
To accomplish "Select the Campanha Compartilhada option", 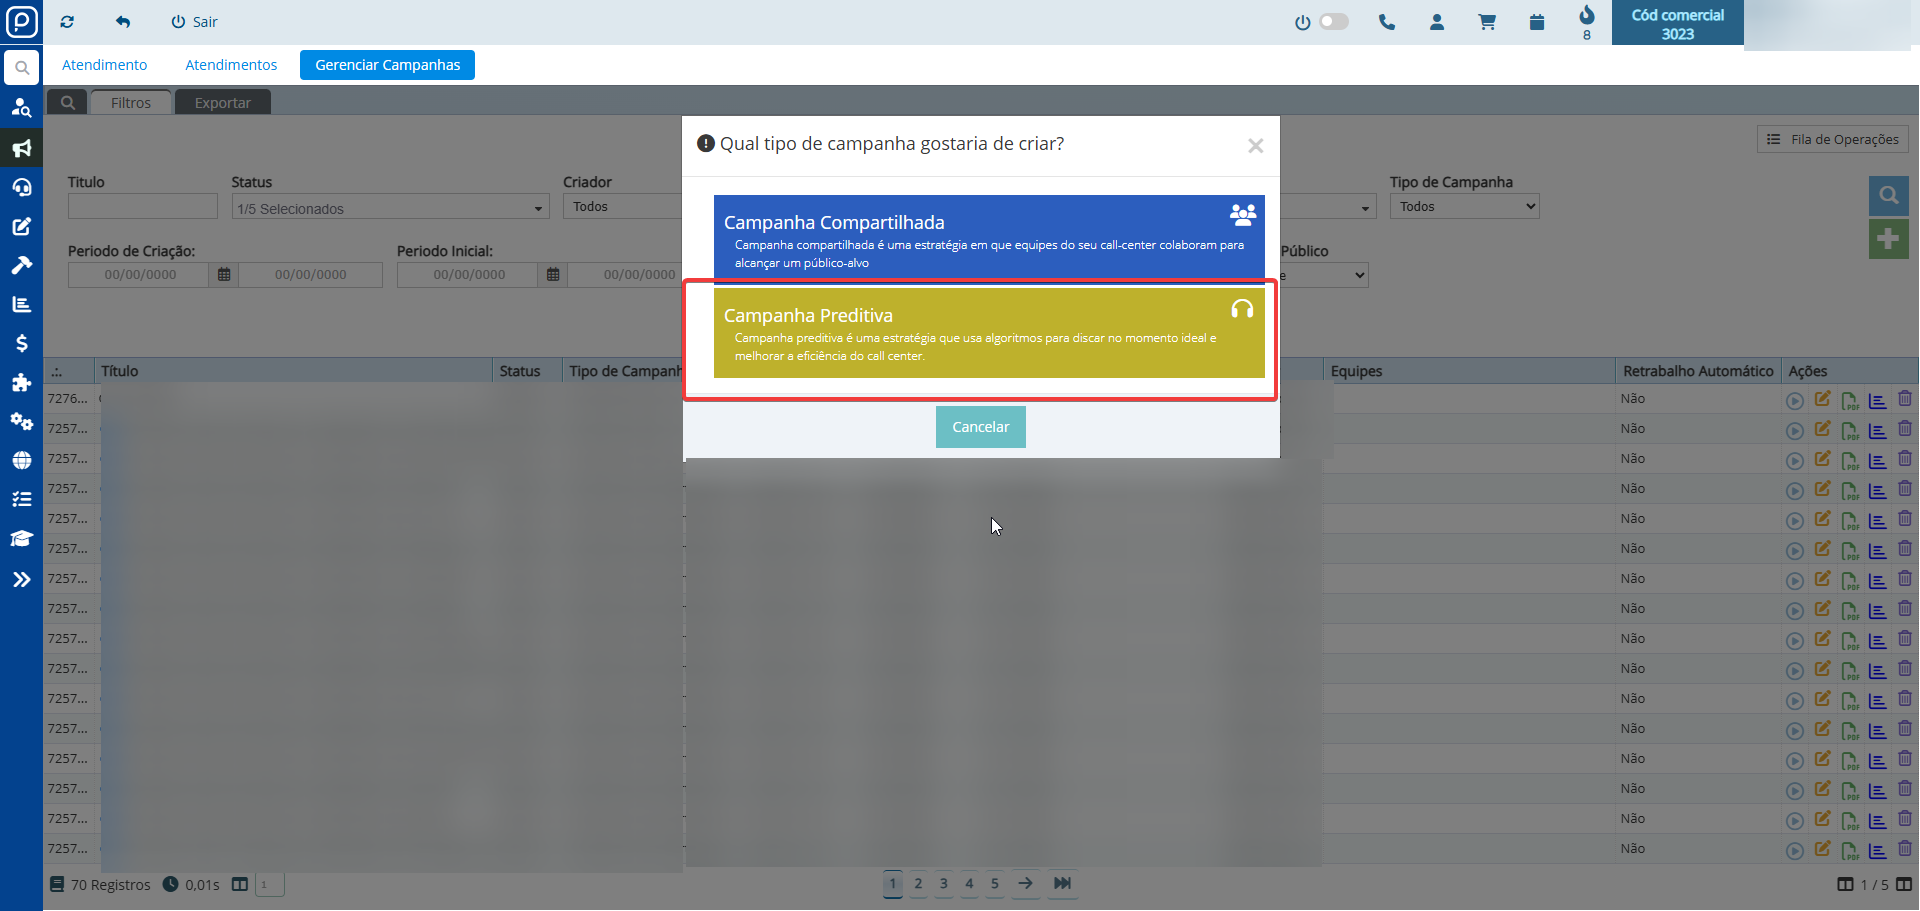I will 988,236.
